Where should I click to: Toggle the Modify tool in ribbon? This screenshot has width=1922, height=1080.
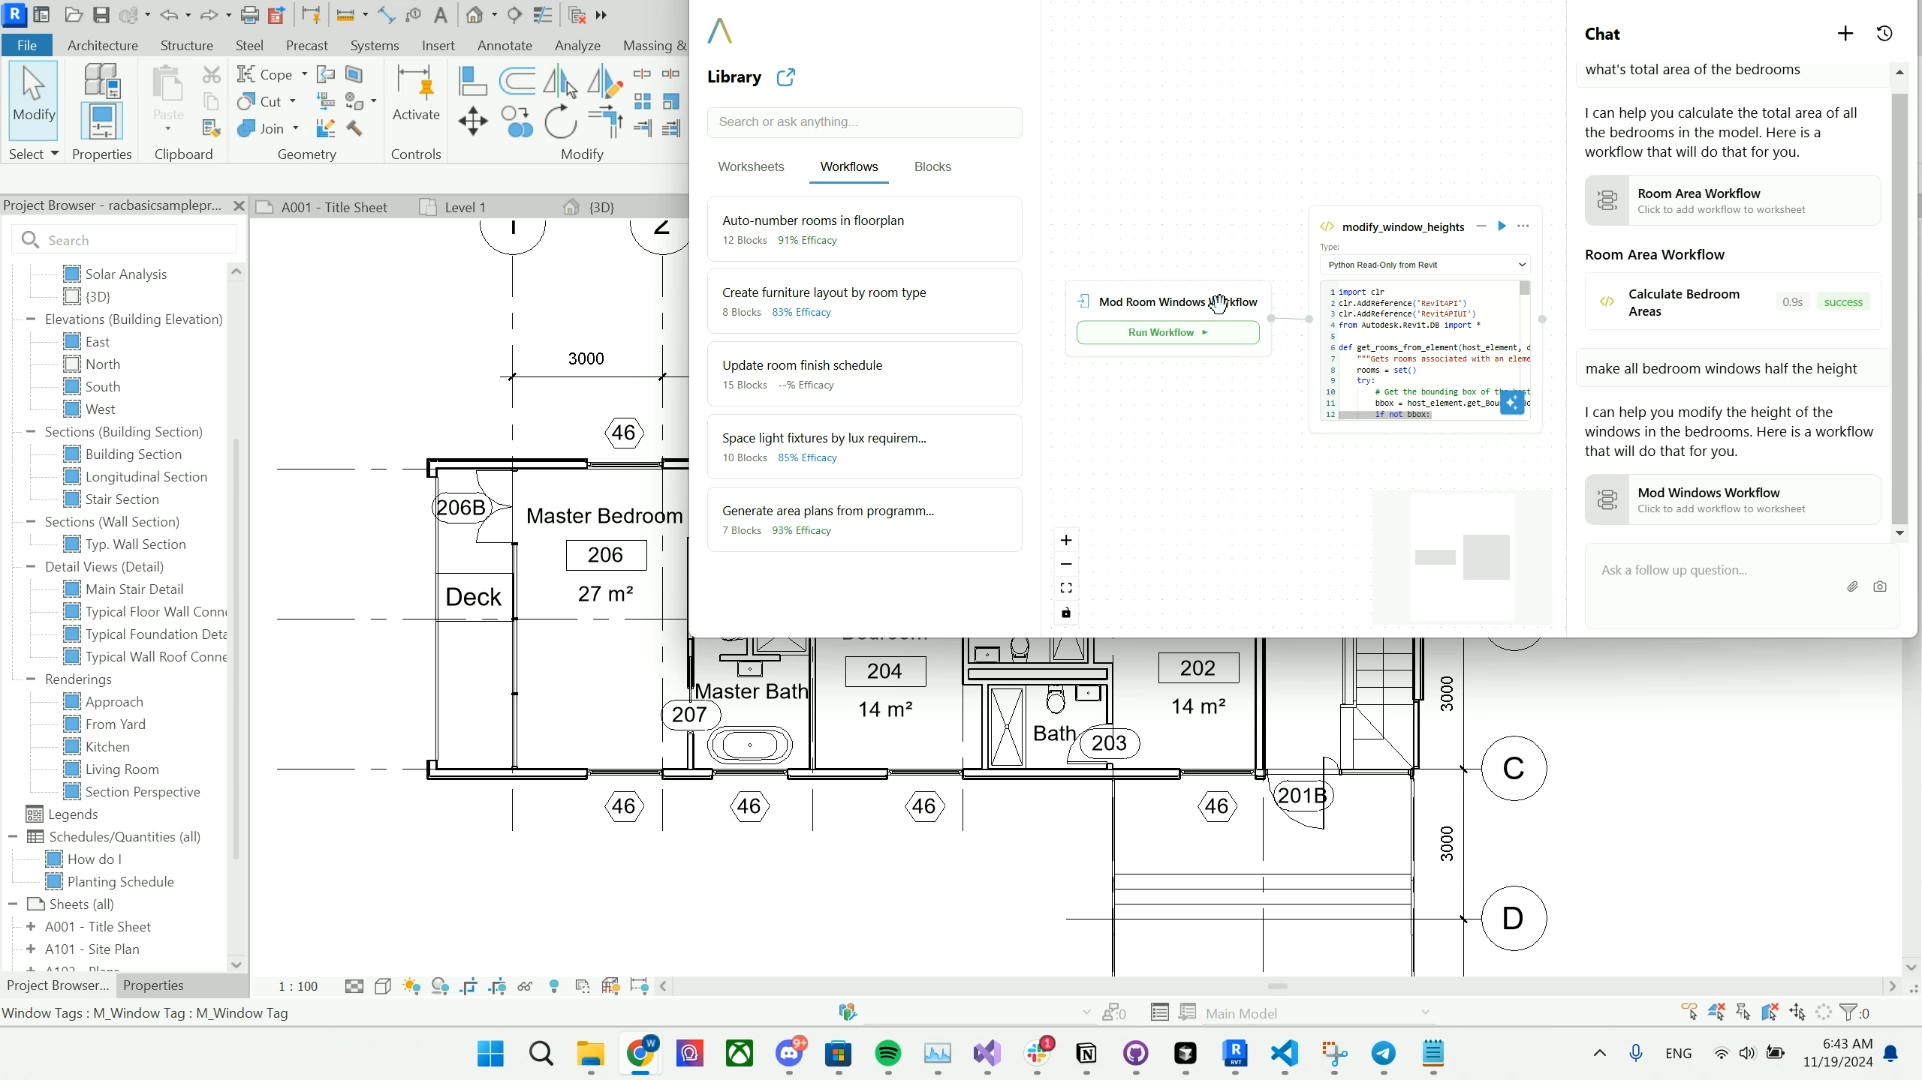[34, 98]
